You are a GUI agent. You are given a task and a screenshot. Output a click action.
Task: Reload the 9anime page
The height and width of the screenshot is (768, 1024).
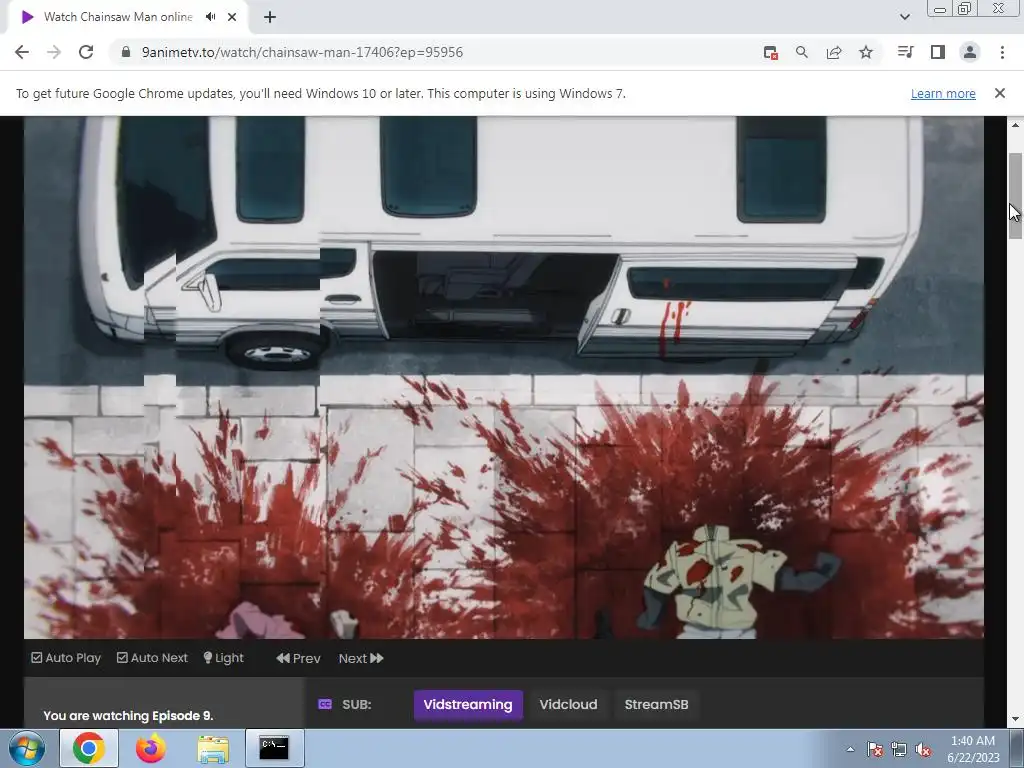86,52
